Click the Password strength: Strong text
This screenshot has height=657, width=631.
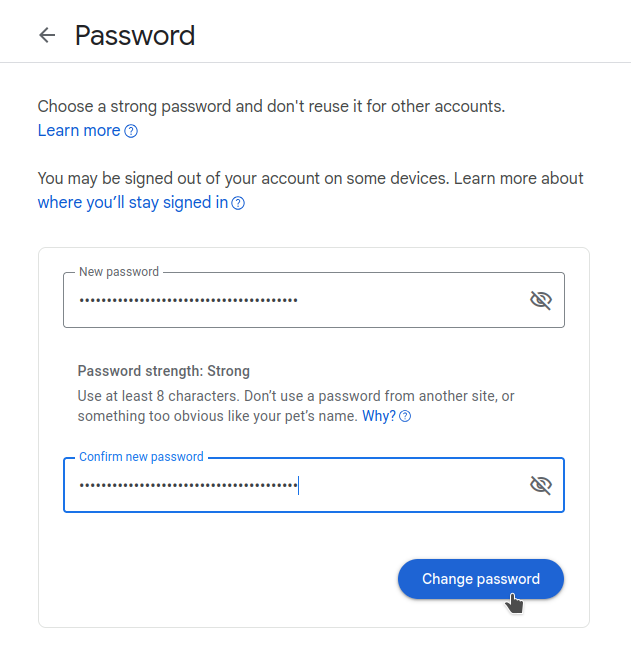pos(164,371)
